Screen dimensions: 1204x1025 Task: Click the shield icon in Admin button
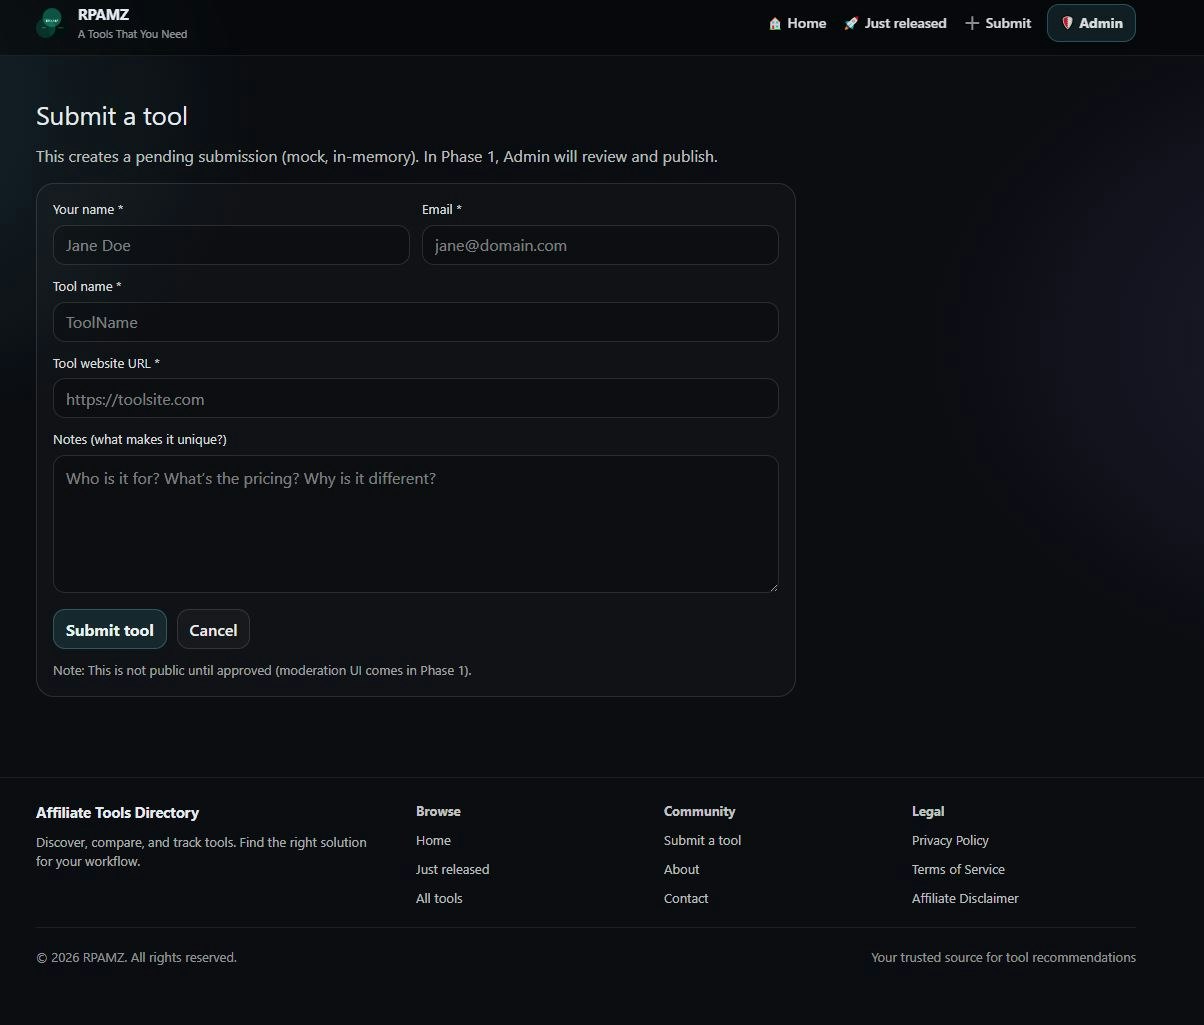click(x=1067, y=23)
